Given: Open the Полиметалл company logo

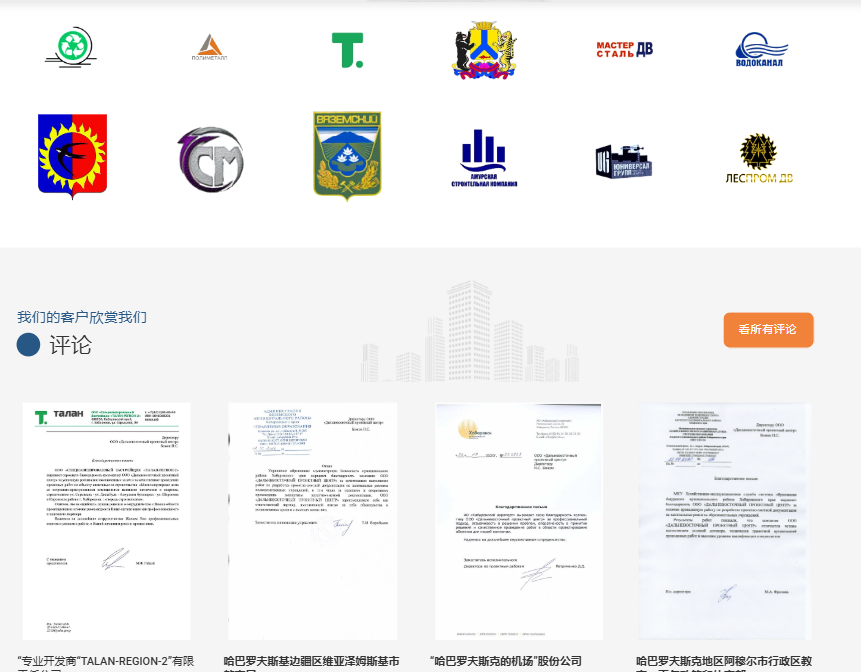Looking at the screenshot, I should pyautogui.click(x=210, y=48).
